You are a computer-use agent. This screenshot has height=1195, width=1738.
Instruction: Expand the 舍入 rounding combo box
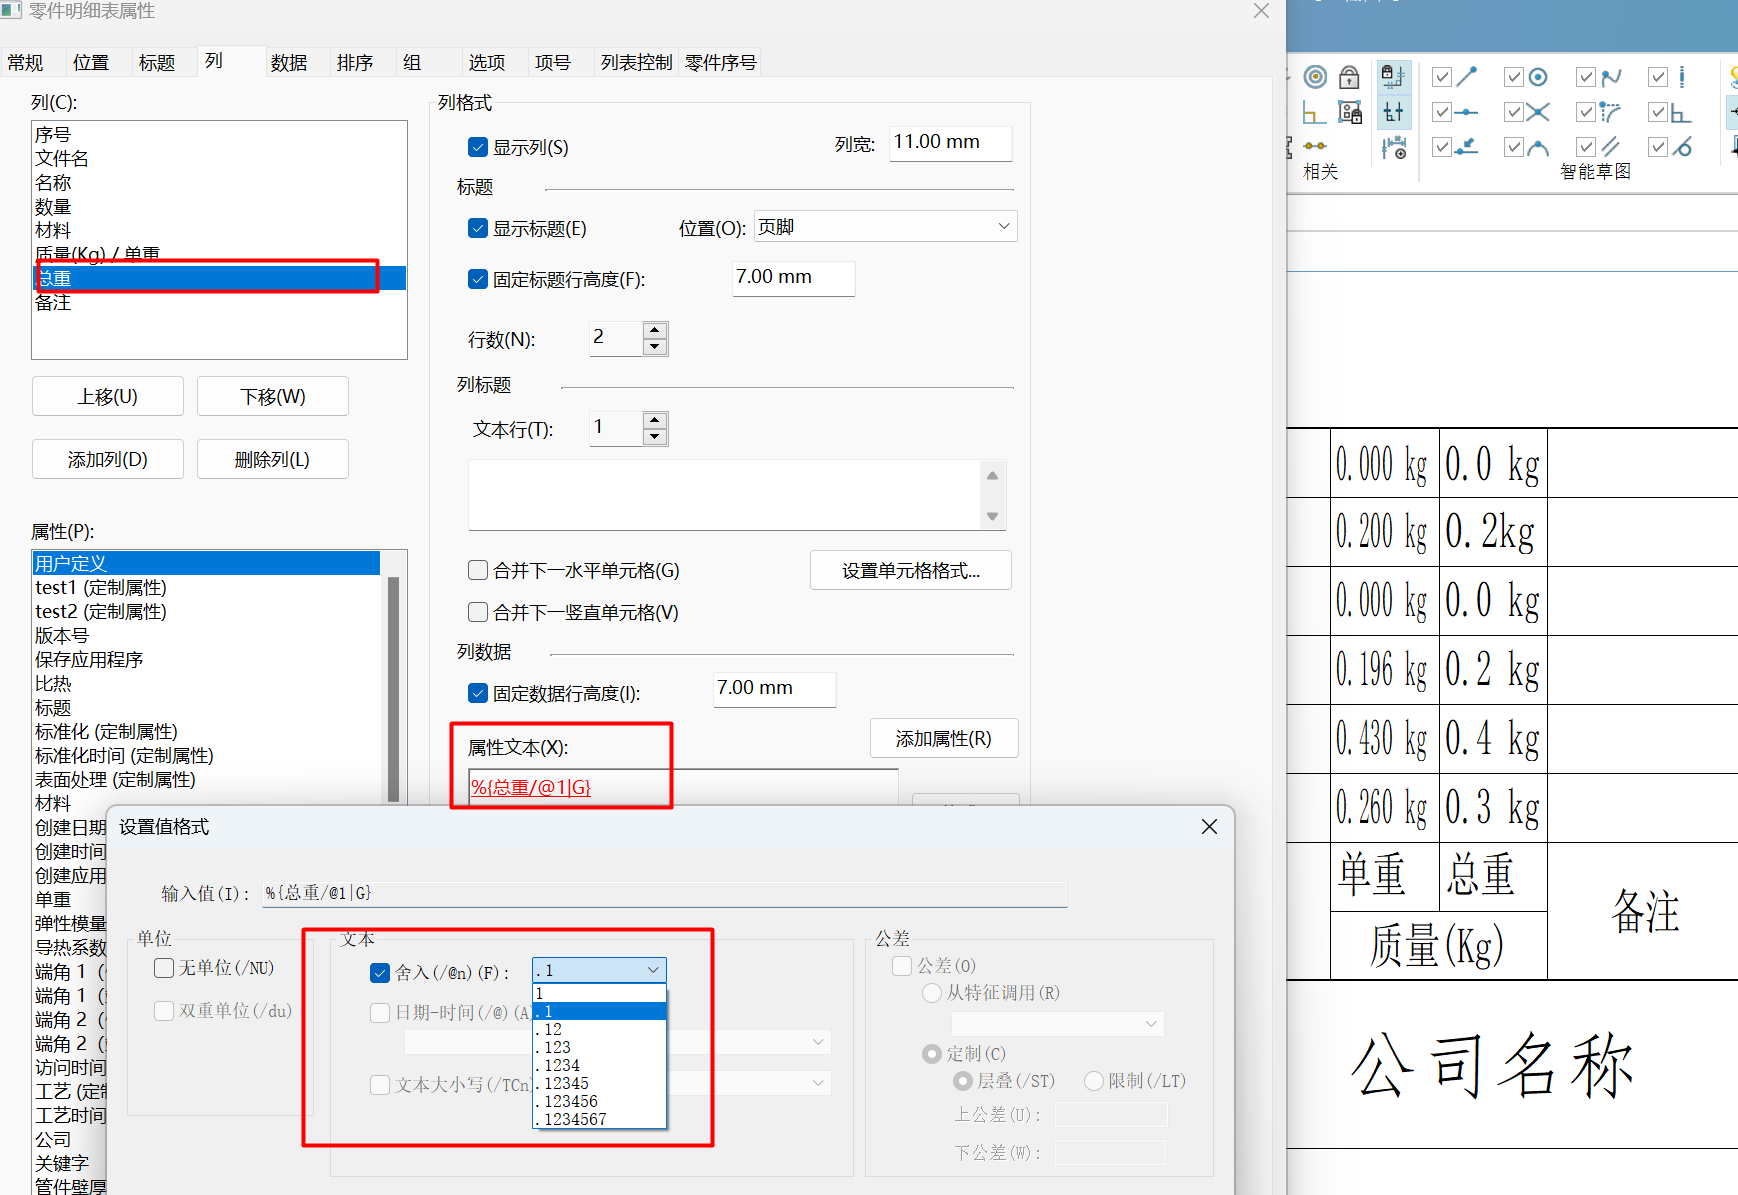click(x=653, y=970)
